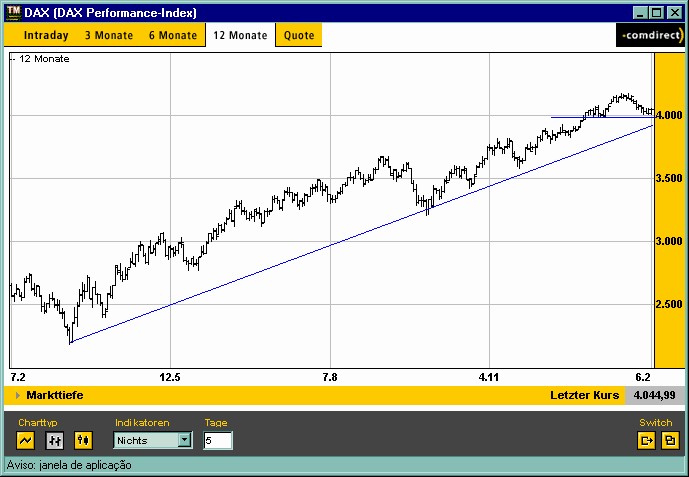Switch to the 3 Monate tab
The width and height of the screenshot is (689, 477).
click(109, 35)
